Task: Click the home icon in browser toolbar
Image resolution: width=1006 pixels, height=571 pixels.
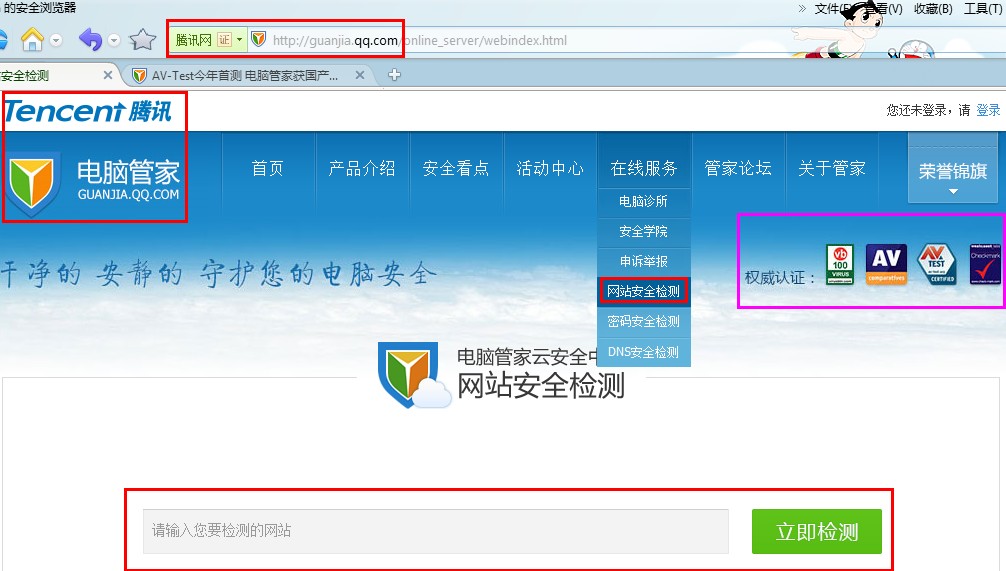Action: 32,40
